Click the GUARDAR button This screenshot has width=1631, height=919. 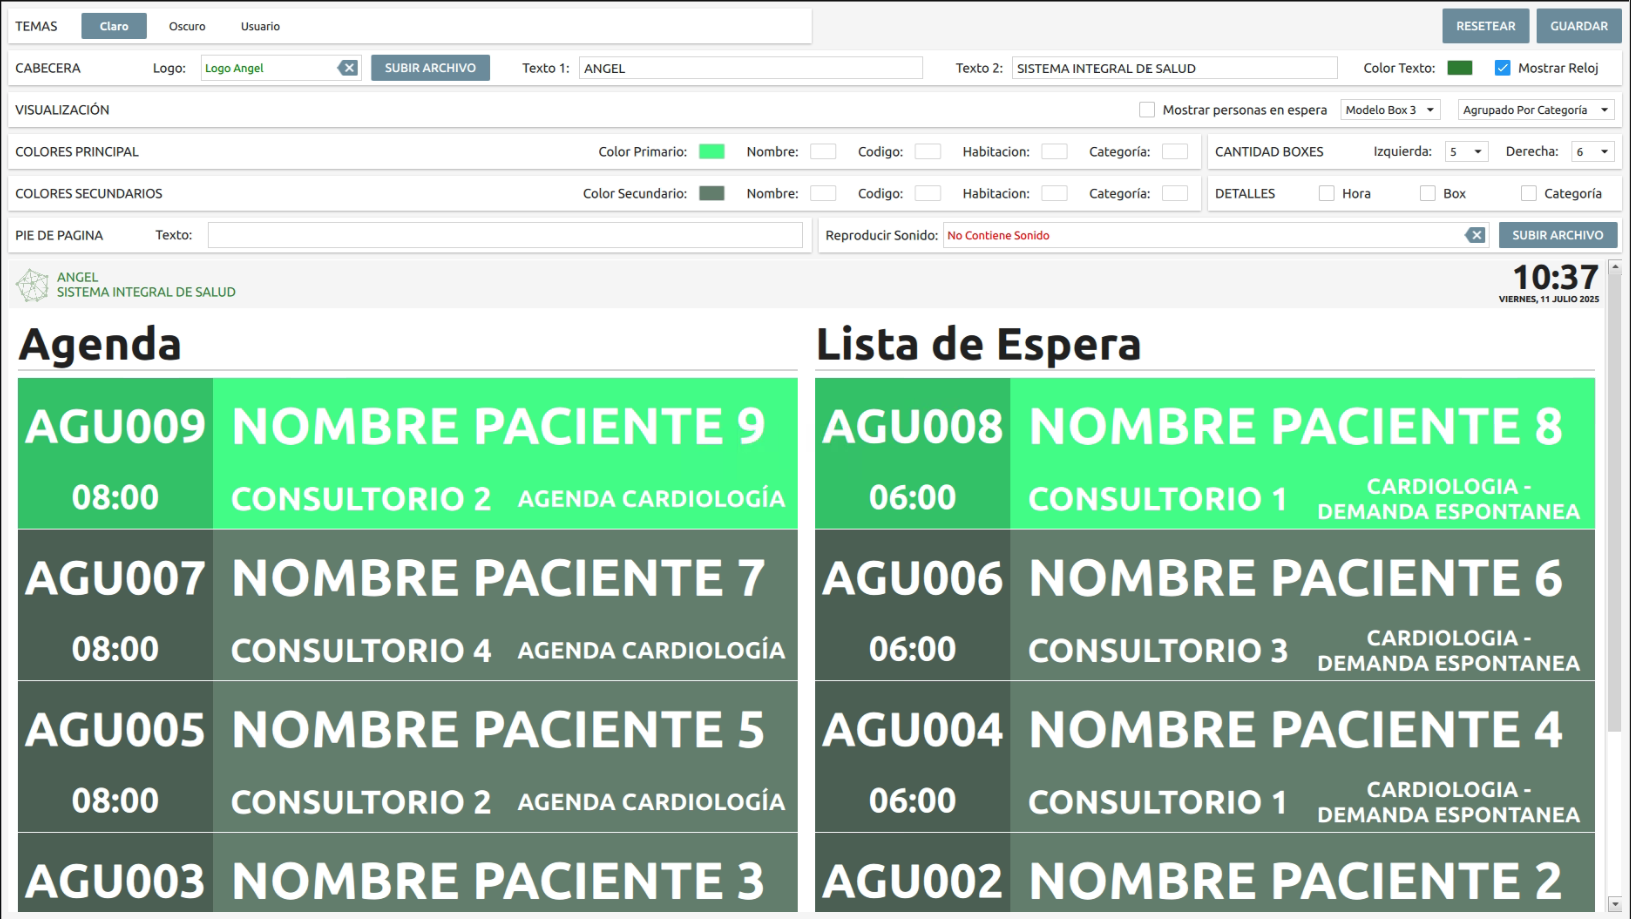1578,26
